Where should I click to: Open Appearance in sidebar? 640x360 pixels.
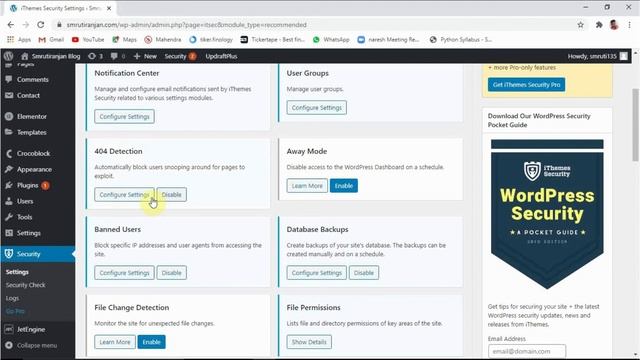point(34,169)
